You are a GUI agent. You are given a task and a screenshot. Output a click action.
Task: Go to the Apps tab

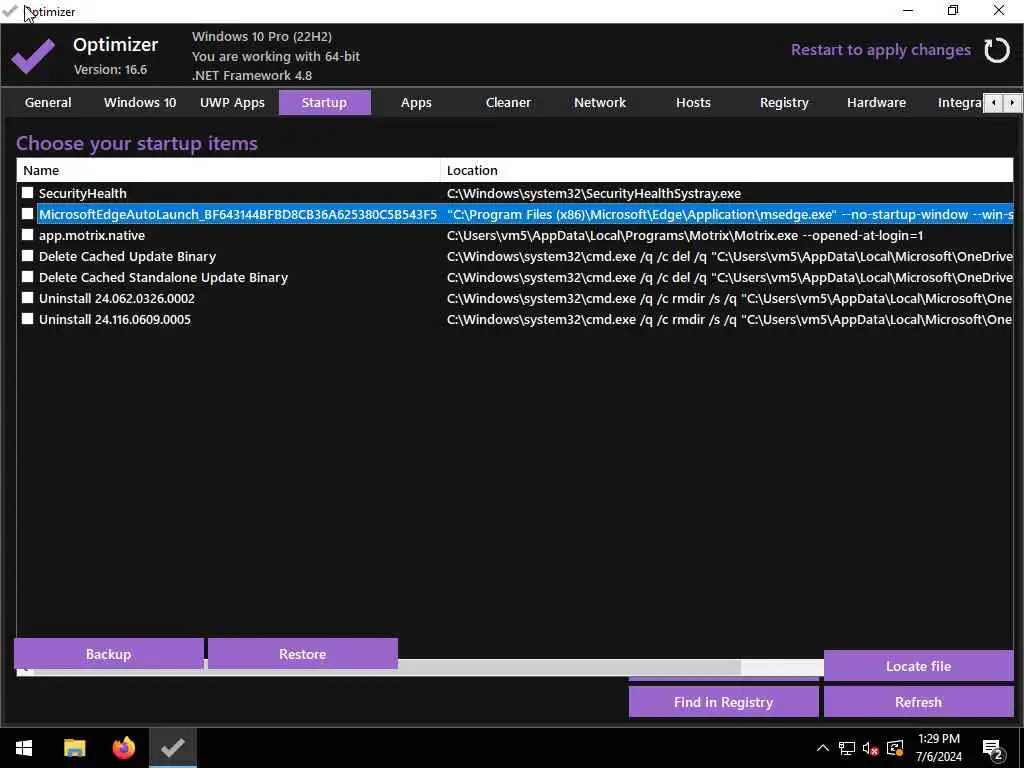[416, 103]
